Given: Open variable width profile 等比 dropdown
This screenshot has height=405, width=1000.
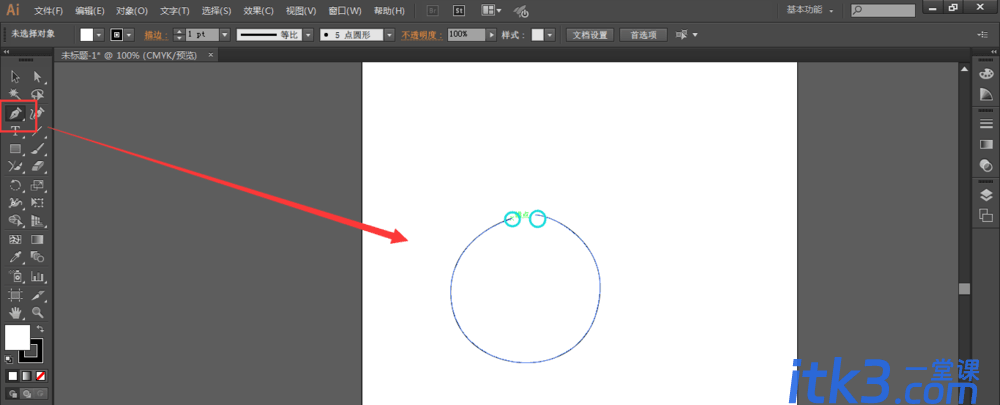Looking at the screenshot, I should (x=308, y=35).
